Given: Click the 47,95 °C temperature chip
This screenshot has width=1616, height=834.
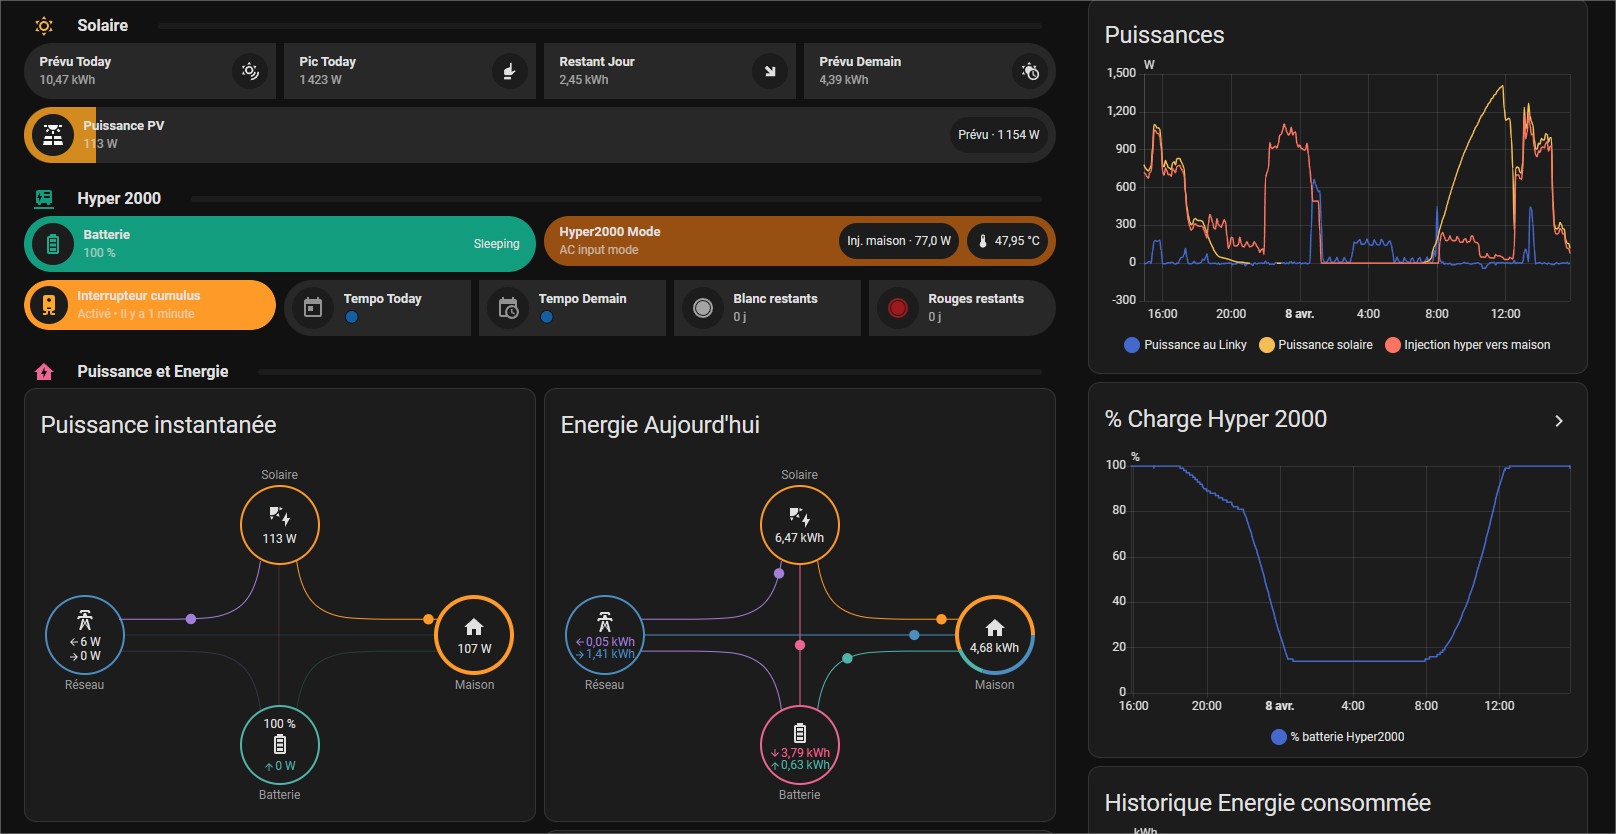Looking at the screenshot, I should (1008, 241).
